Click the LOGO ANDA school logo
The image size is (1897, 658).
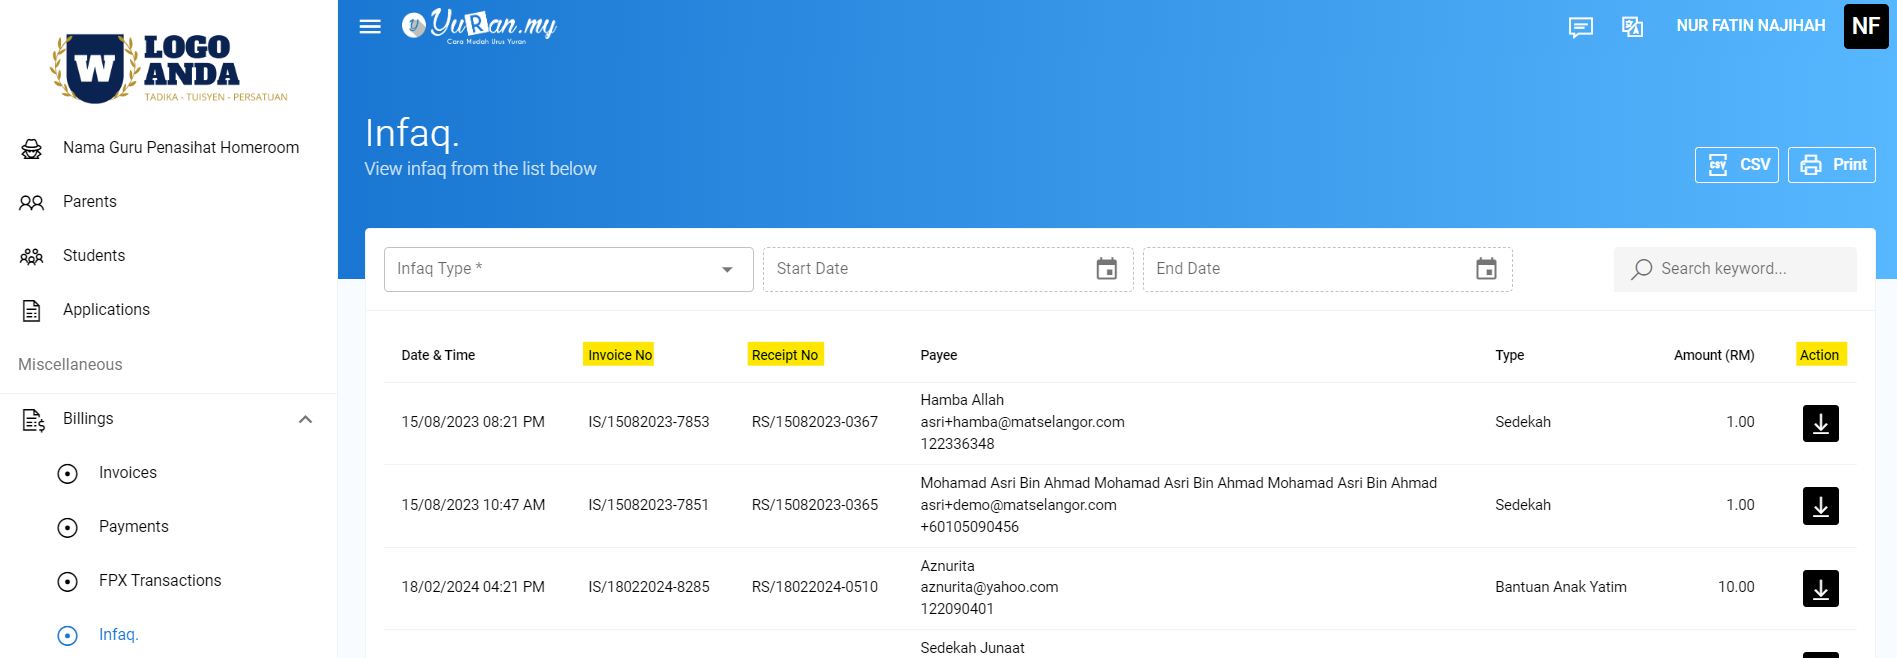pos(169,68)
